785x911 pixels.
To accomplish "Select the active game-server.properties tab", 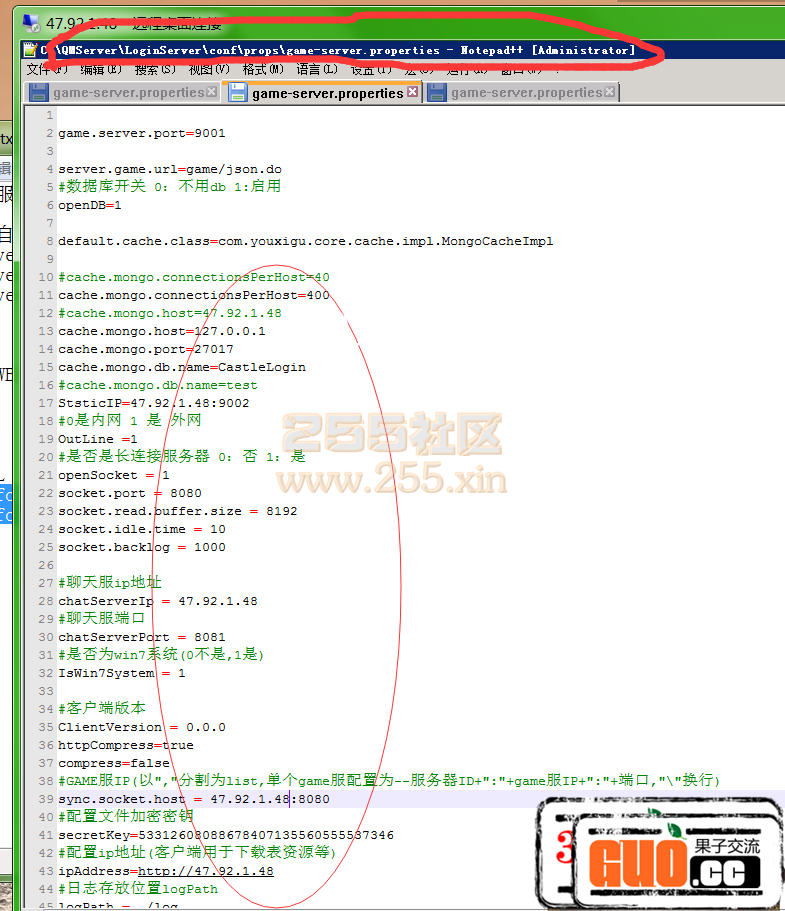I will [326, 93].
